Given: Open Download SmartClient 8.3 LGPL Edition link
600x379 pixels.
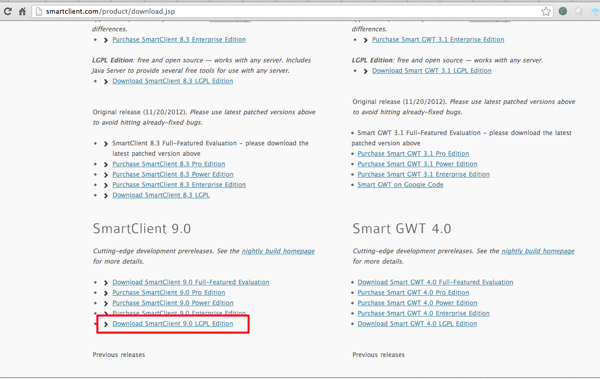Looking at the screenshot, I should 173,81.
